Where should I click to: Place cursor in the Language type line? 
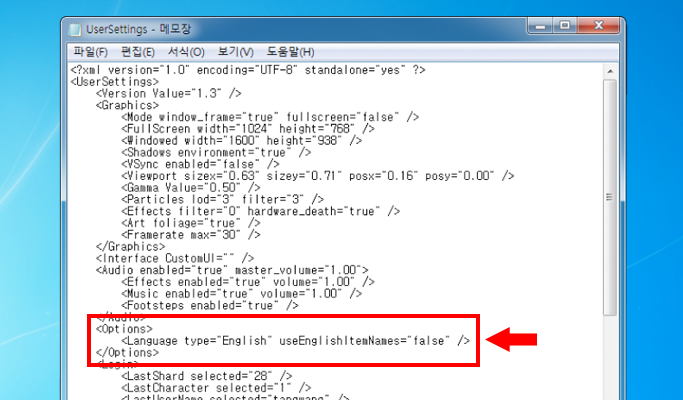(296, 341)
